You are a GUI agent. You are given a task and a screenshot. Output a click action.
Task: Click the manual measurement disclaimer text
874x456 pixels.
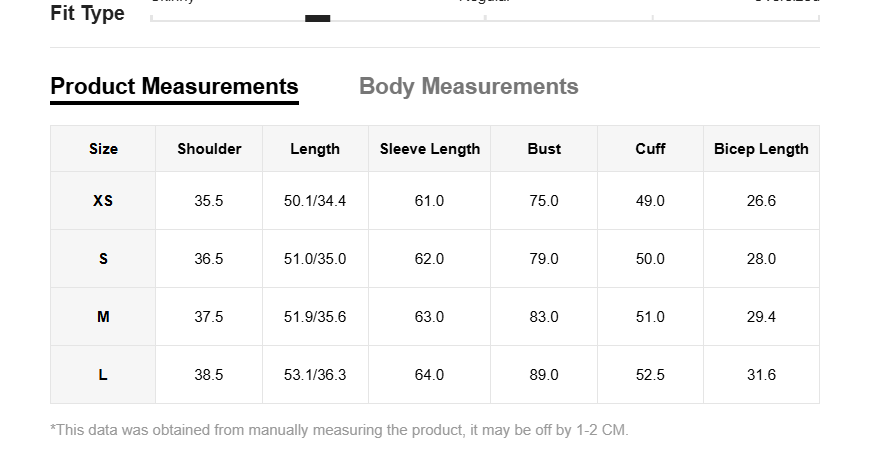pyautogui.click(x=339, y=430)
